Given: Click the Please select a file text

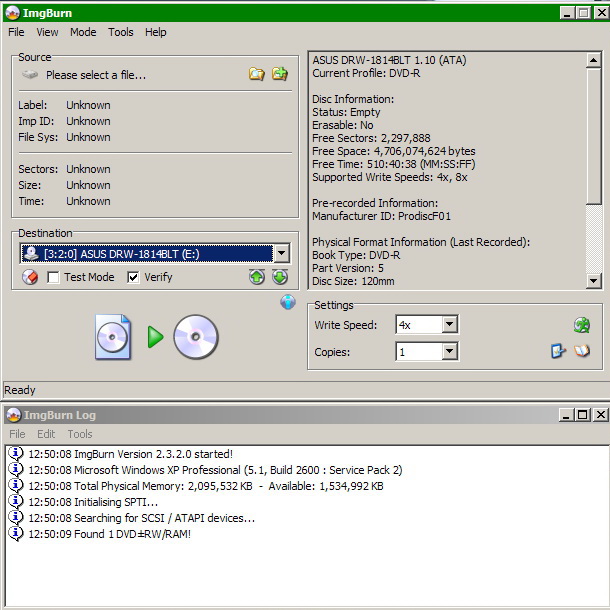Looking at the screenshot, I should (x=96, y=75).
